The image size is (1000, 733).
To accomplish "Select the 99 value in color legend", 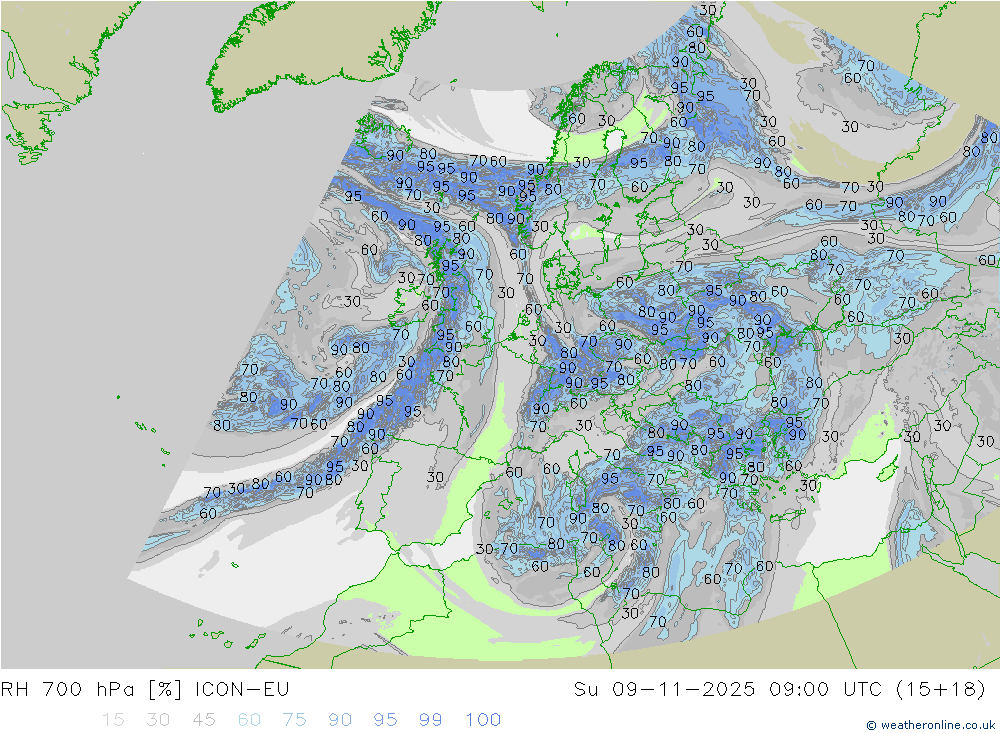I will click(430, 720).
